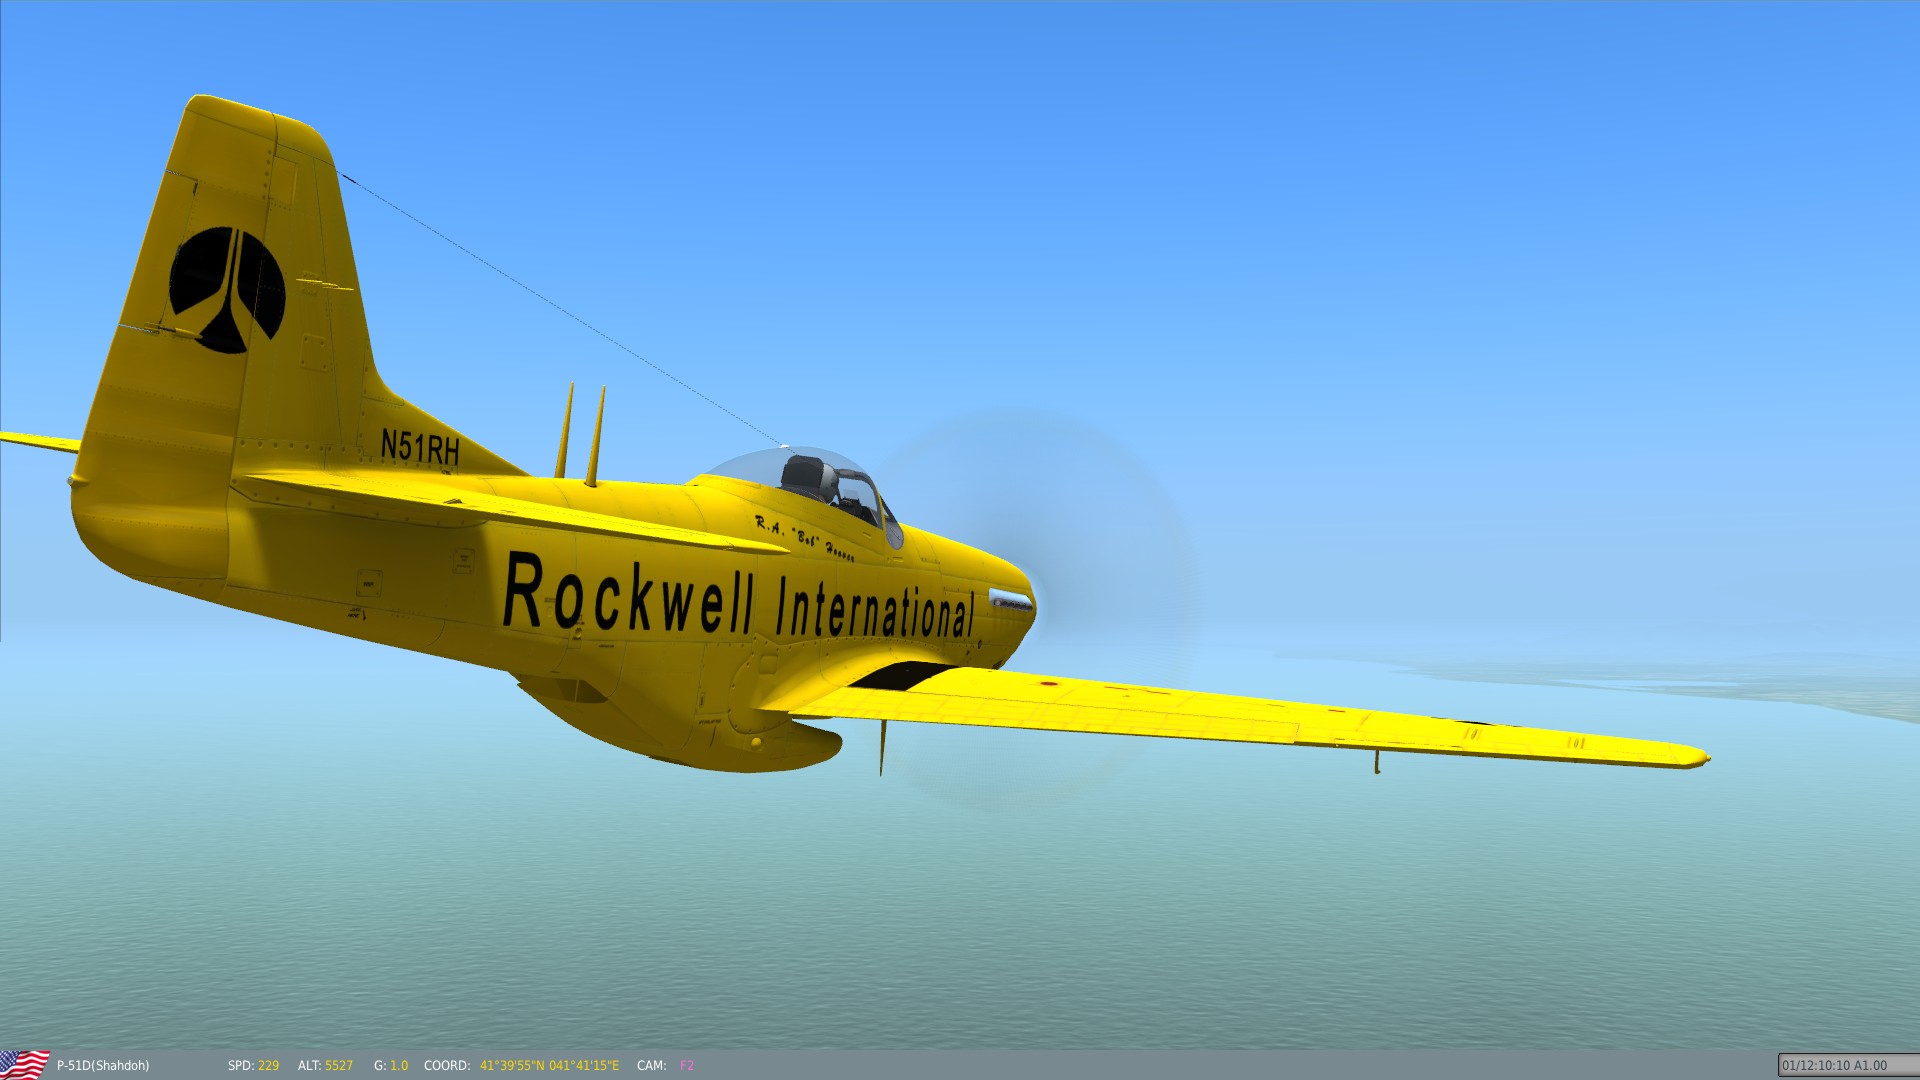Click the SPD value 229
This screenshot has width=1920, height=1080.
[268, 1066]
